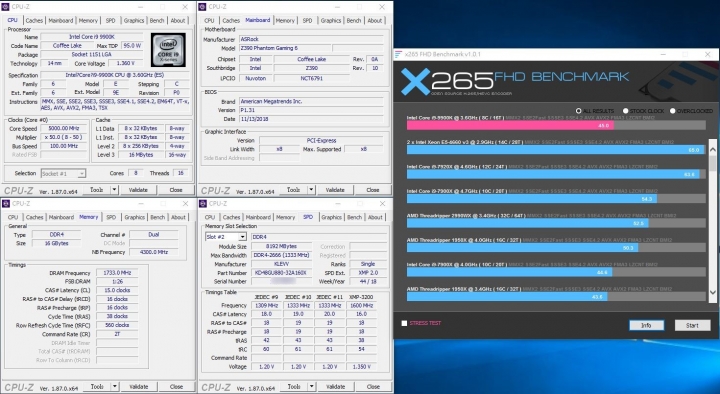
Task: Click Close button in SPD window
Action: 373,387
